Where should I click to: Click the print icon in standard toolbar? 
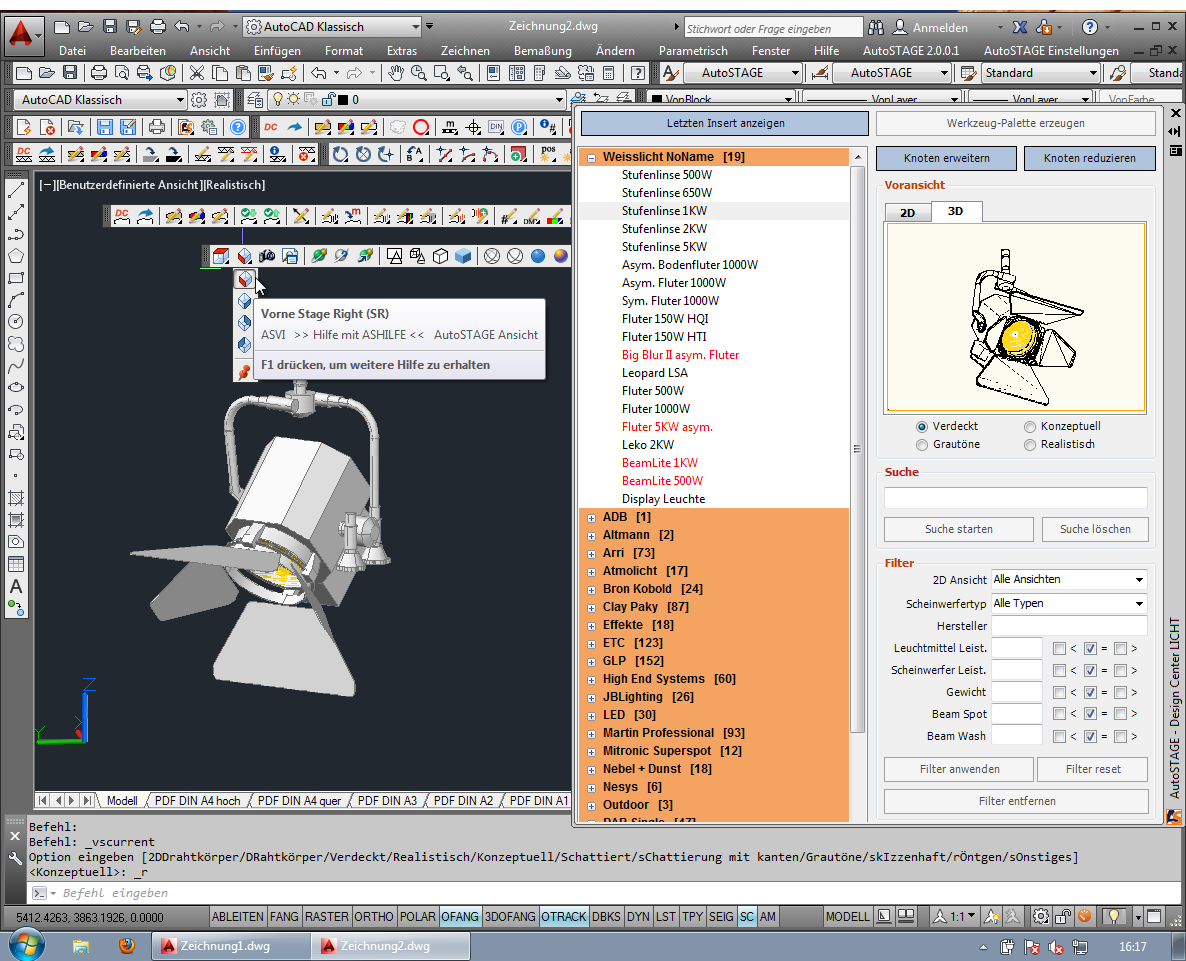[x=99, y=72]
